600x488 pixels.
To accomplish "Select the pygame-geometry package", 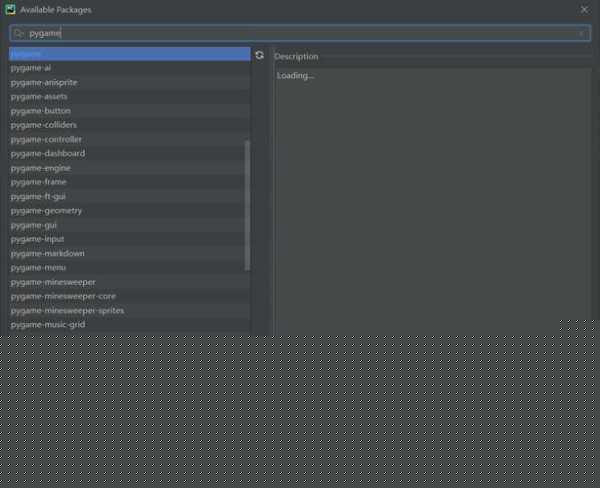I will click(129, 211).
